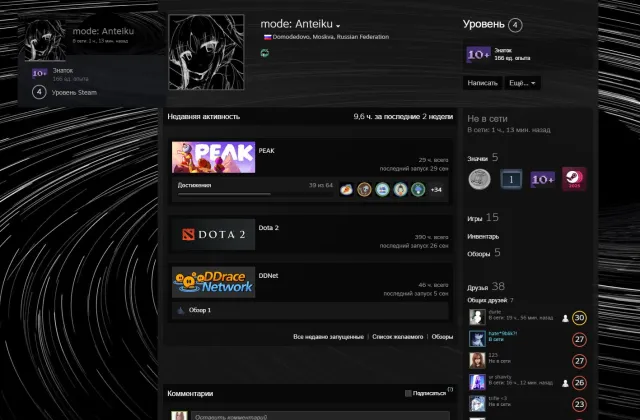640x420 pixels.
Task: Open avatar of friend trifle <3
Action: click(x=477, y=404)
